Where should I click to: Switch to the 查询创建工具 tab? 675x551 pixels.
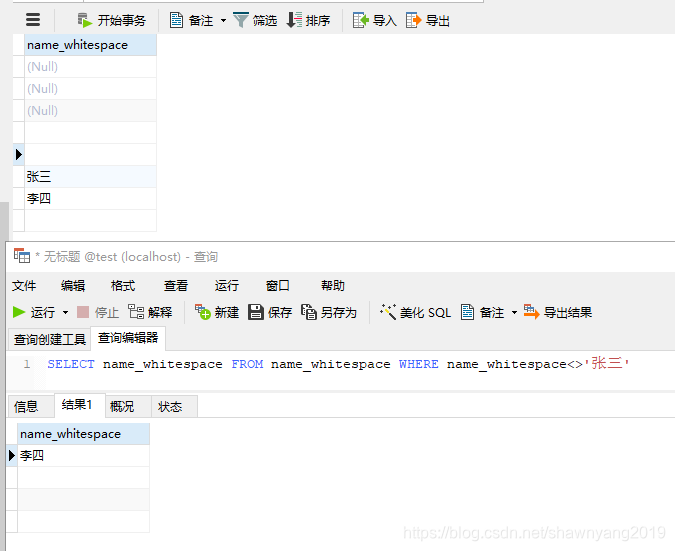click(50, 339)
